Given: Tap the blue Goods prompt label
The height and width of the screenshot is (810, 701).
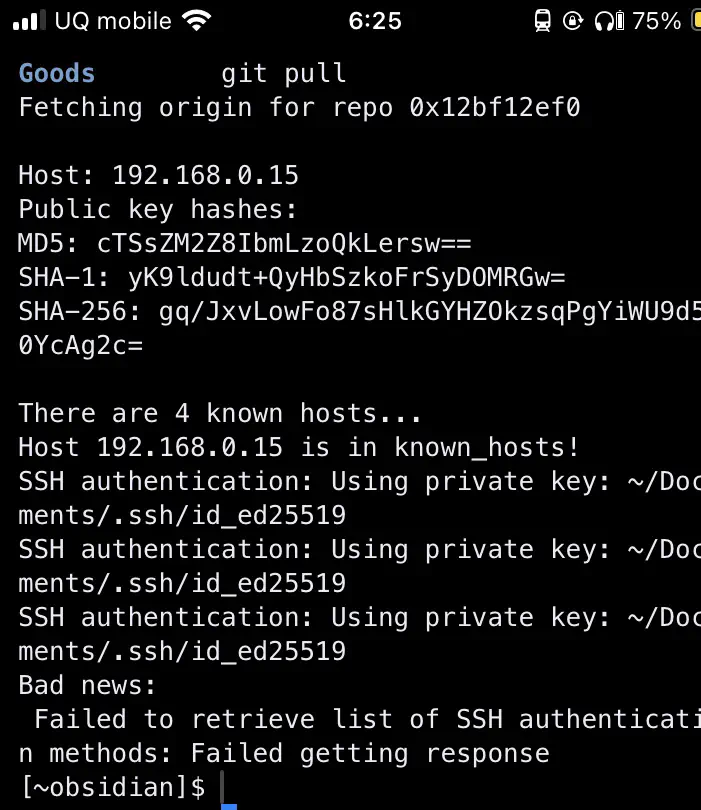Looking at the screenshot, I should coord(57,73).
